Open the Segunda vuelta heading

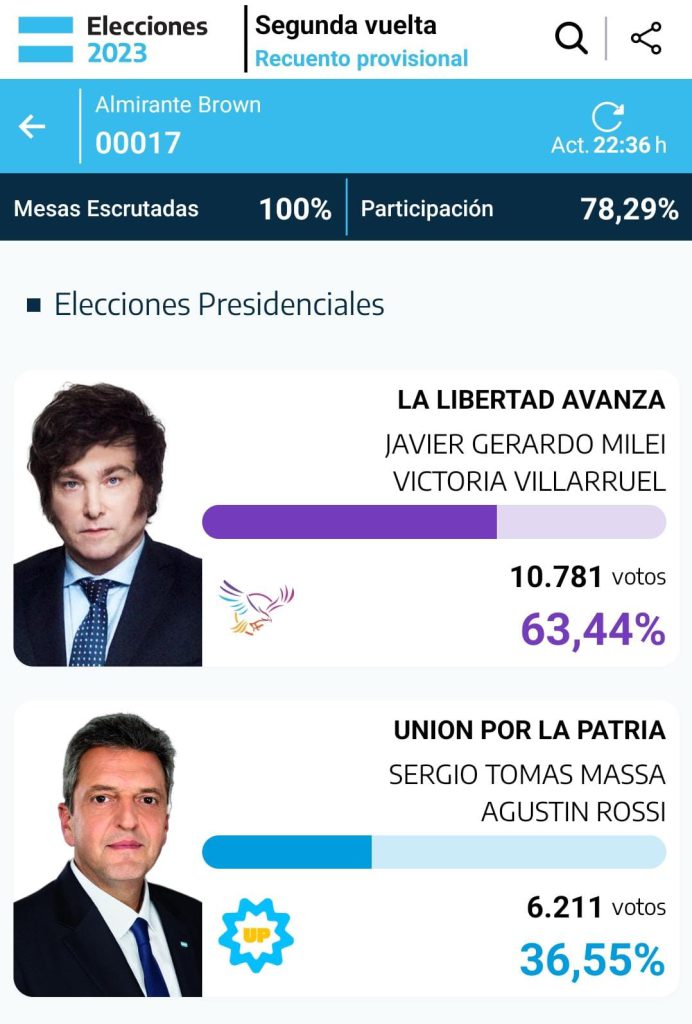point(345,25)
